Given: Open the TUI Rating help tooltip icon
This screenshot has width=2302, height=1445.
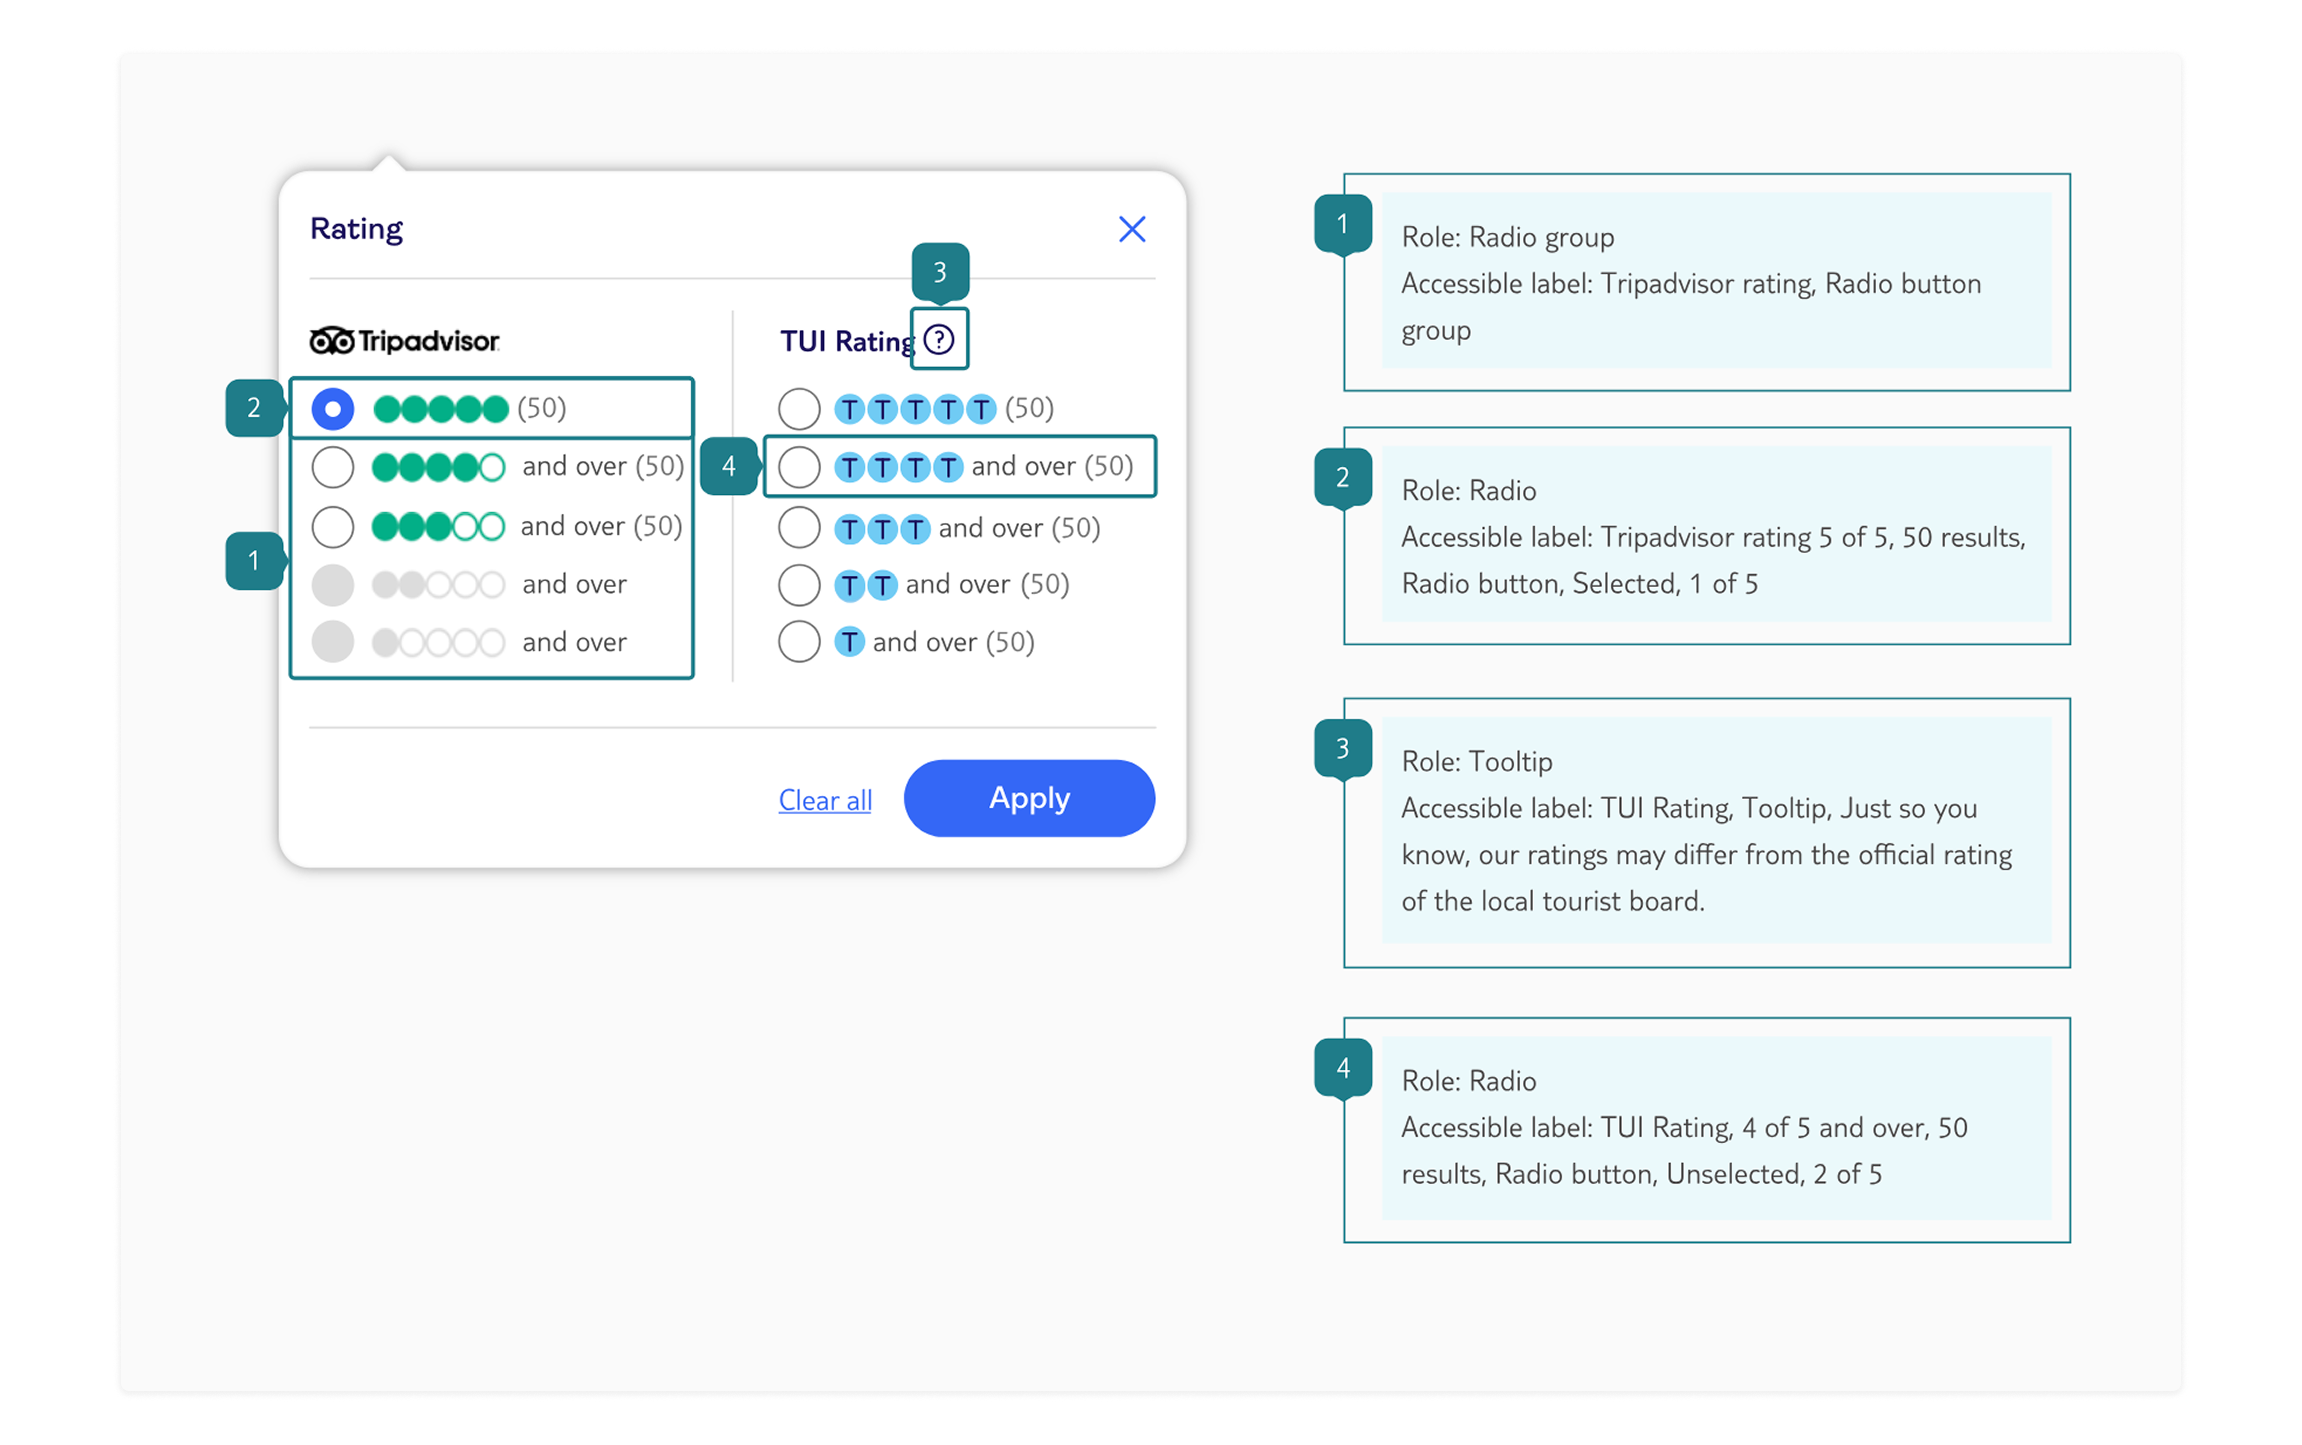Looking at the screenshot, I should tap(939, 340).
